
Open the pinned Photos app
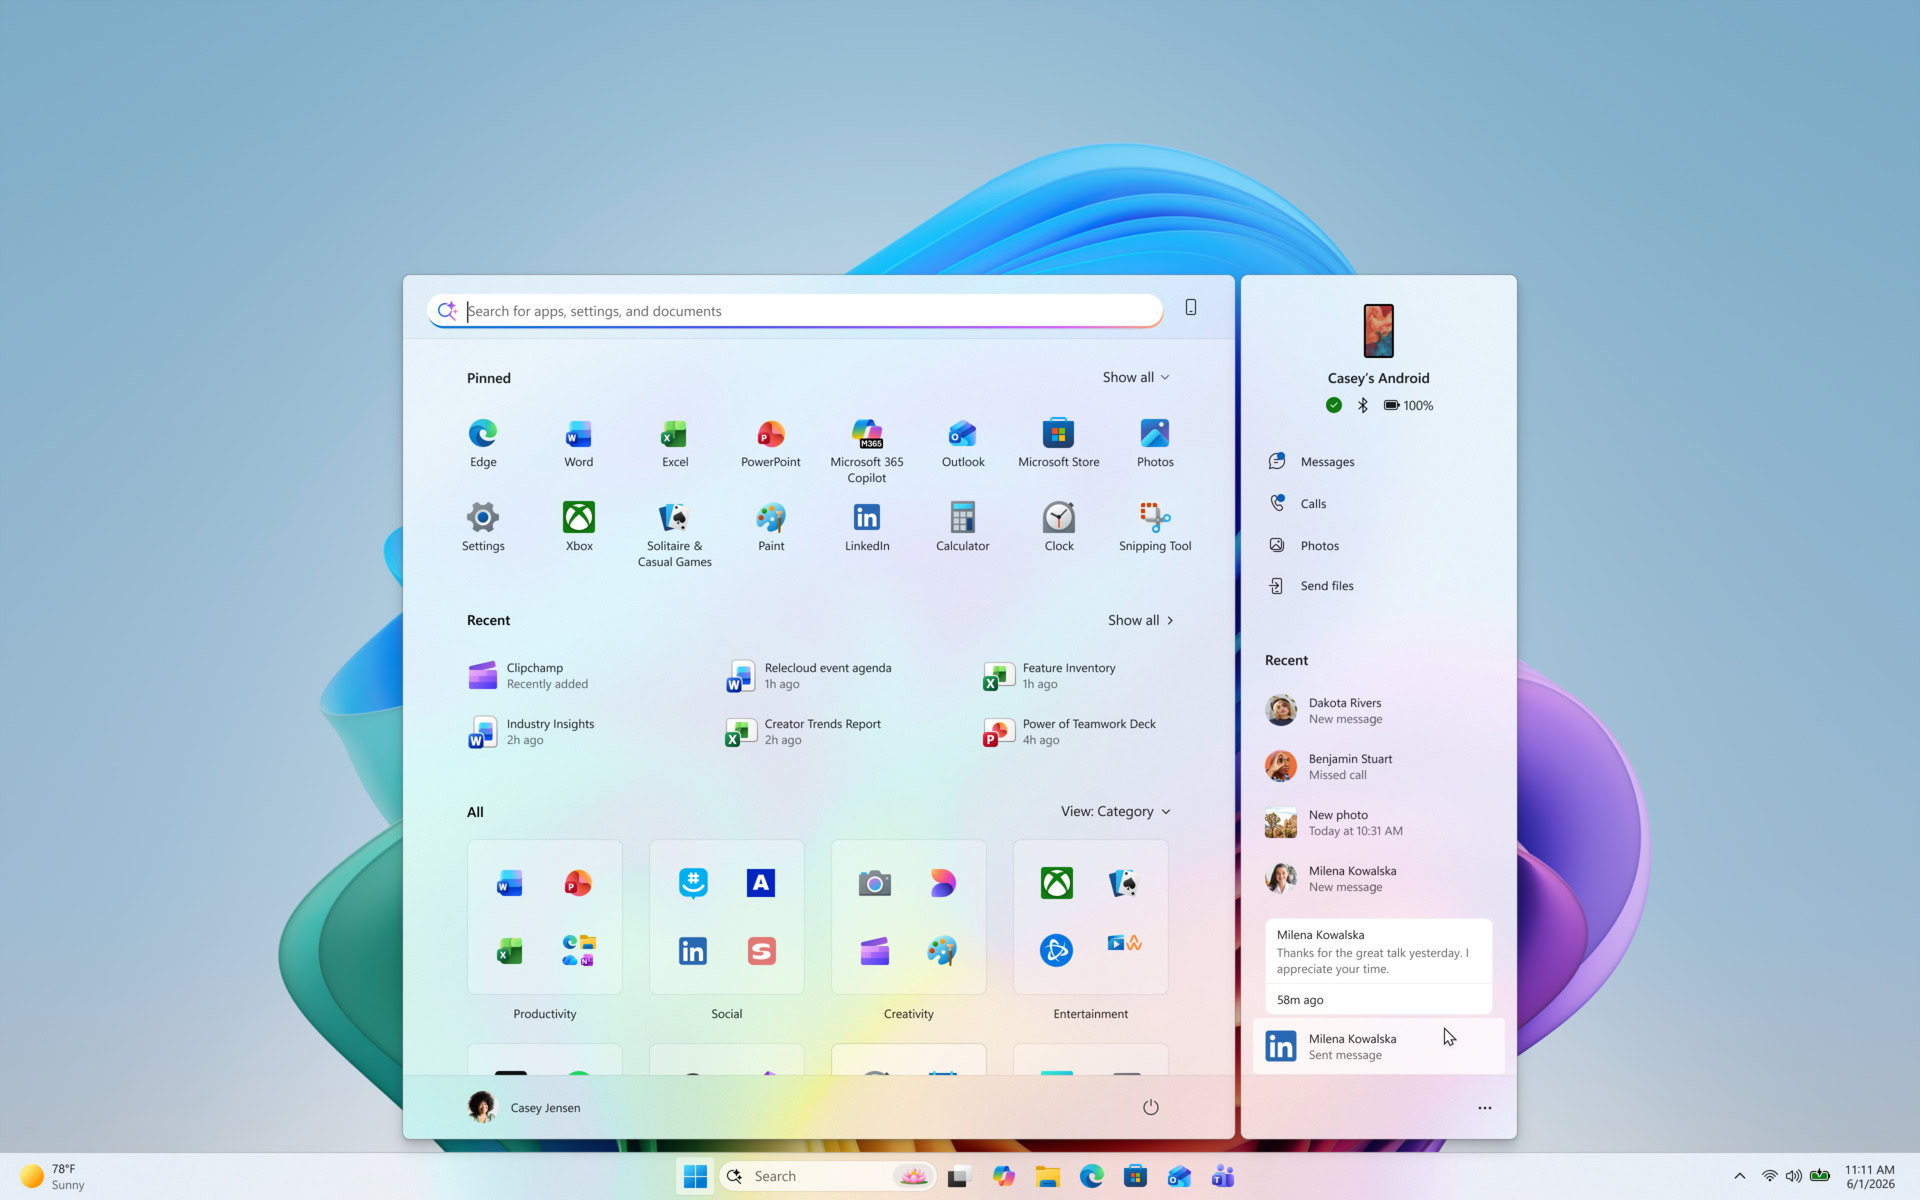point(1155,443)
